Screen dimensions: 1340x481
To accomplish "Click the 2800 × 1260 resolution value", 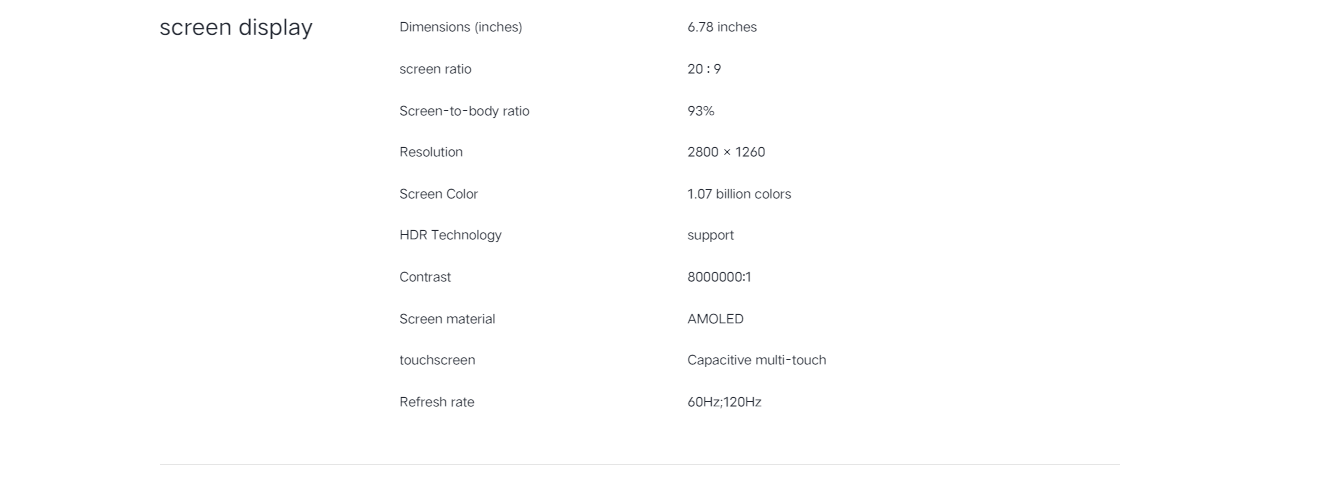I will 726,152.
